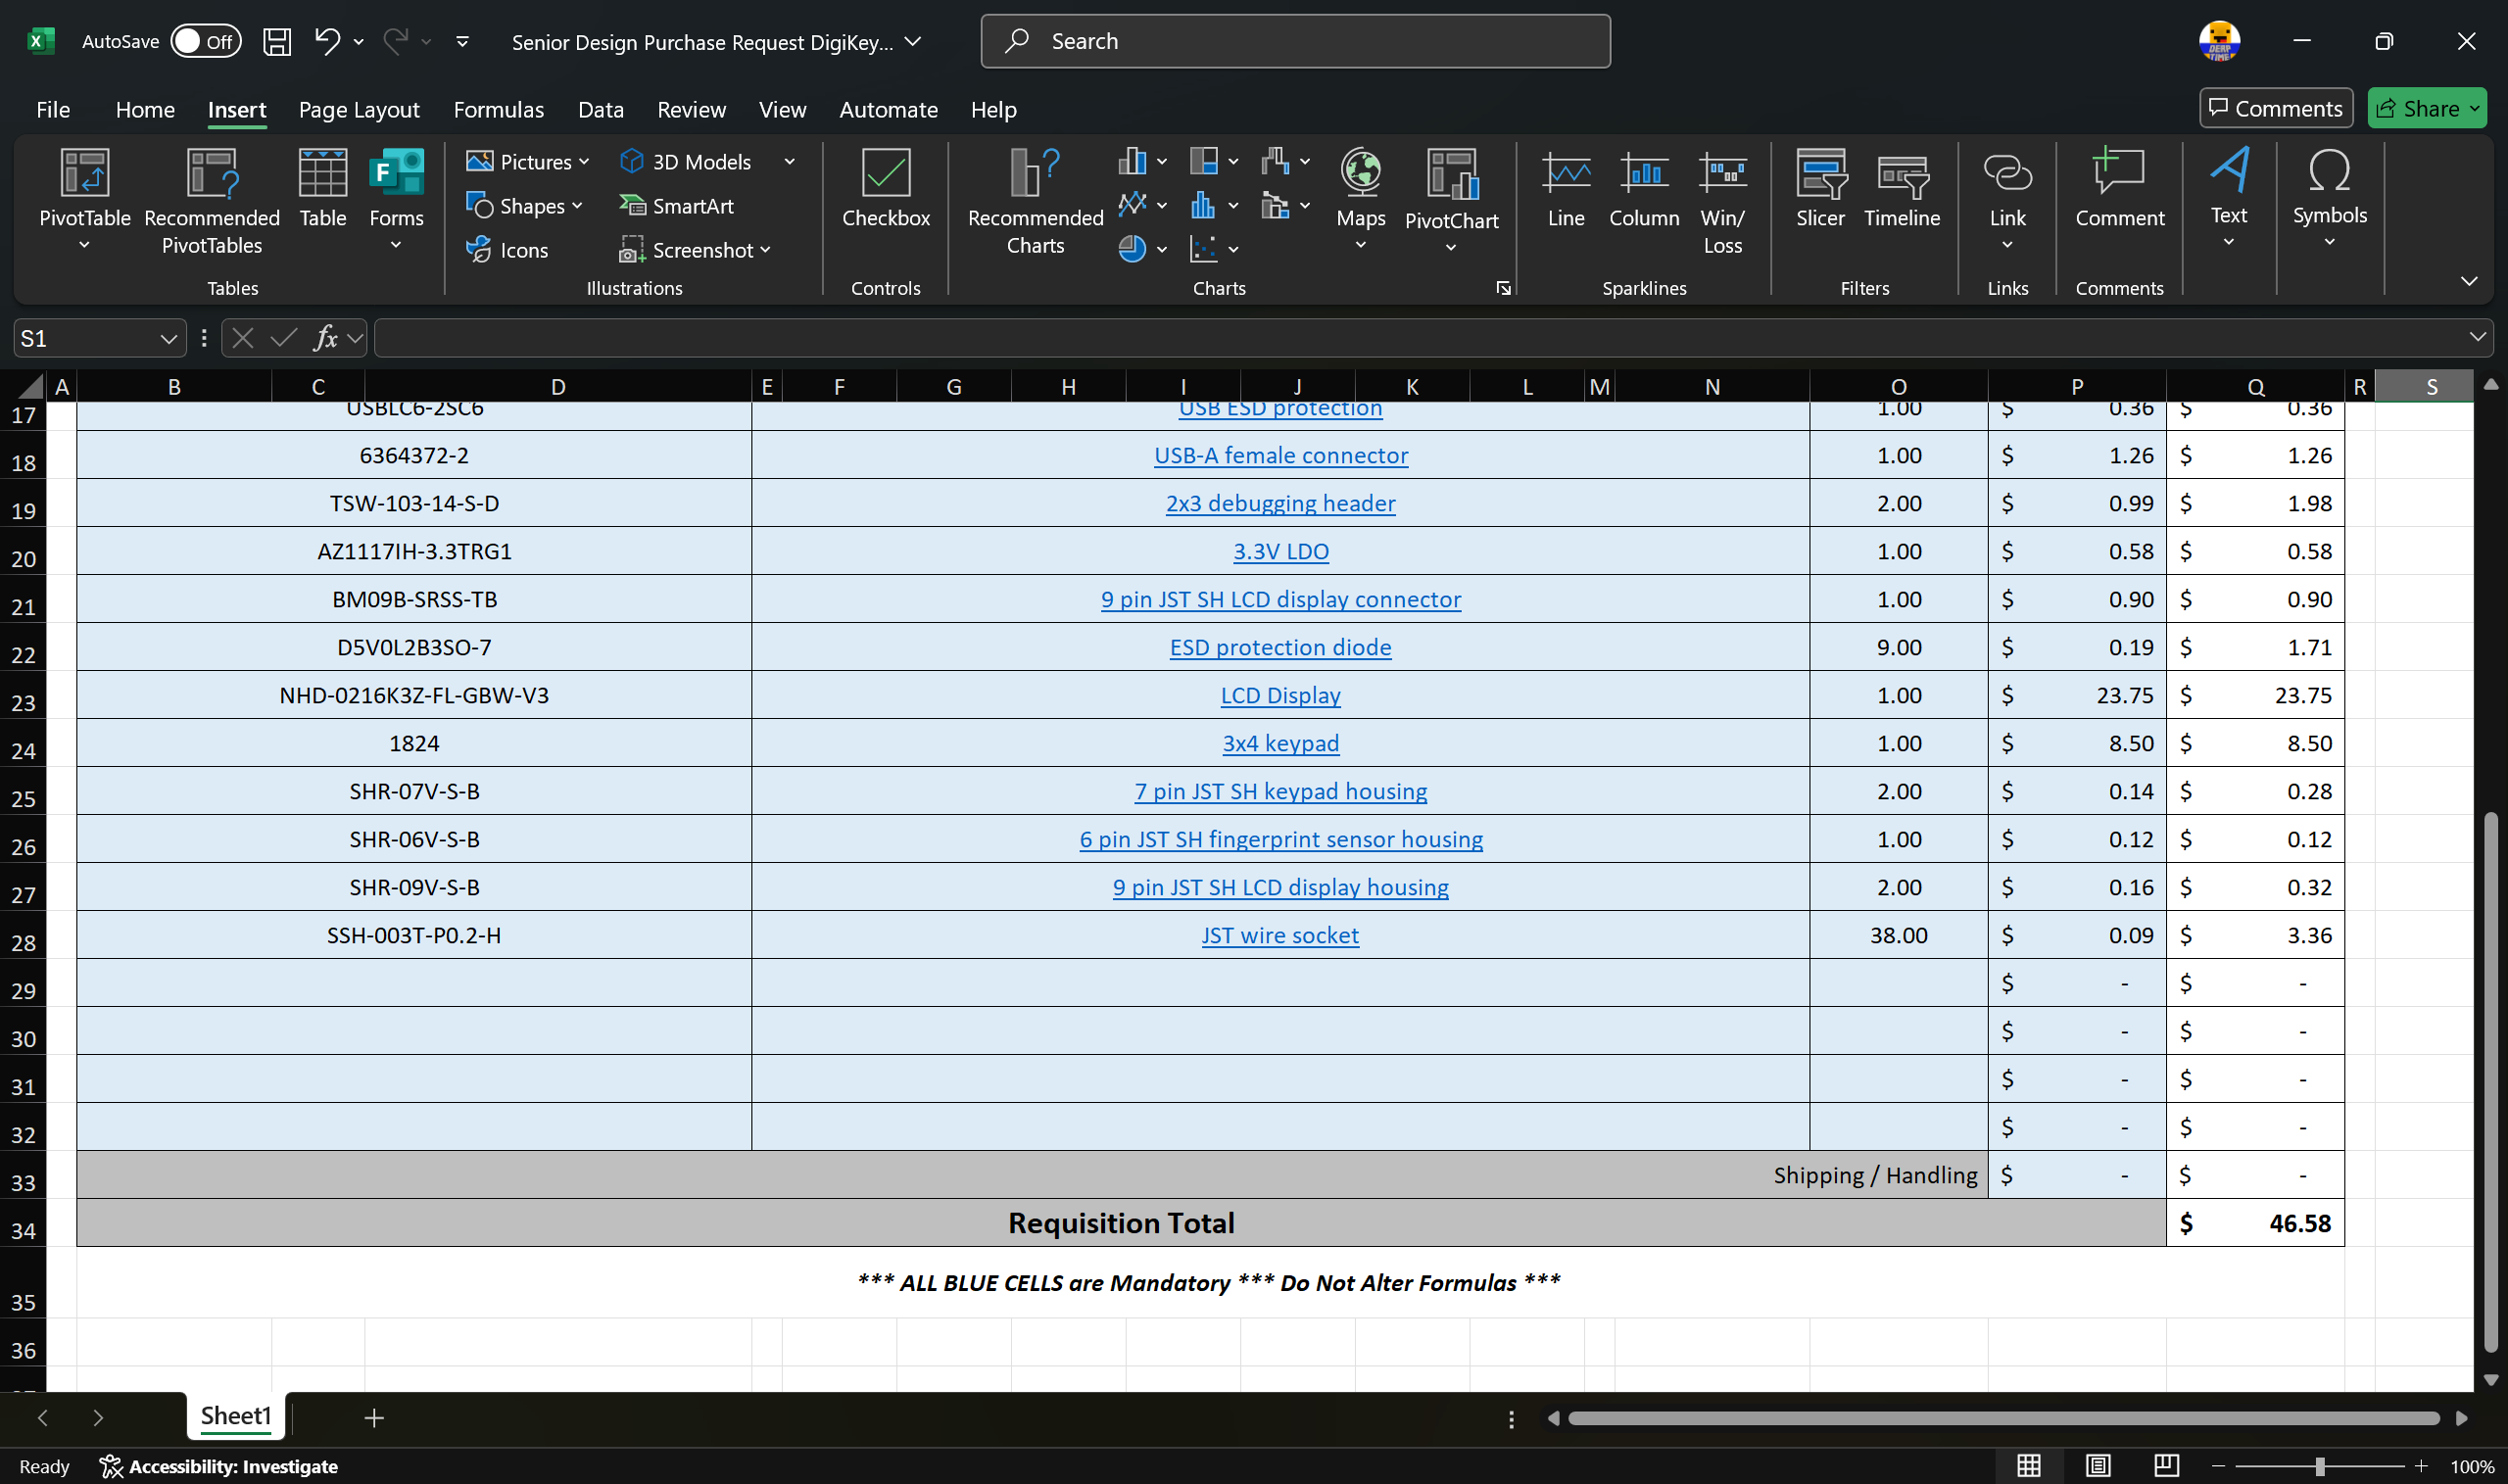
Task: Open the Formulas ribbon tab
Action: (x=498, y=110)
